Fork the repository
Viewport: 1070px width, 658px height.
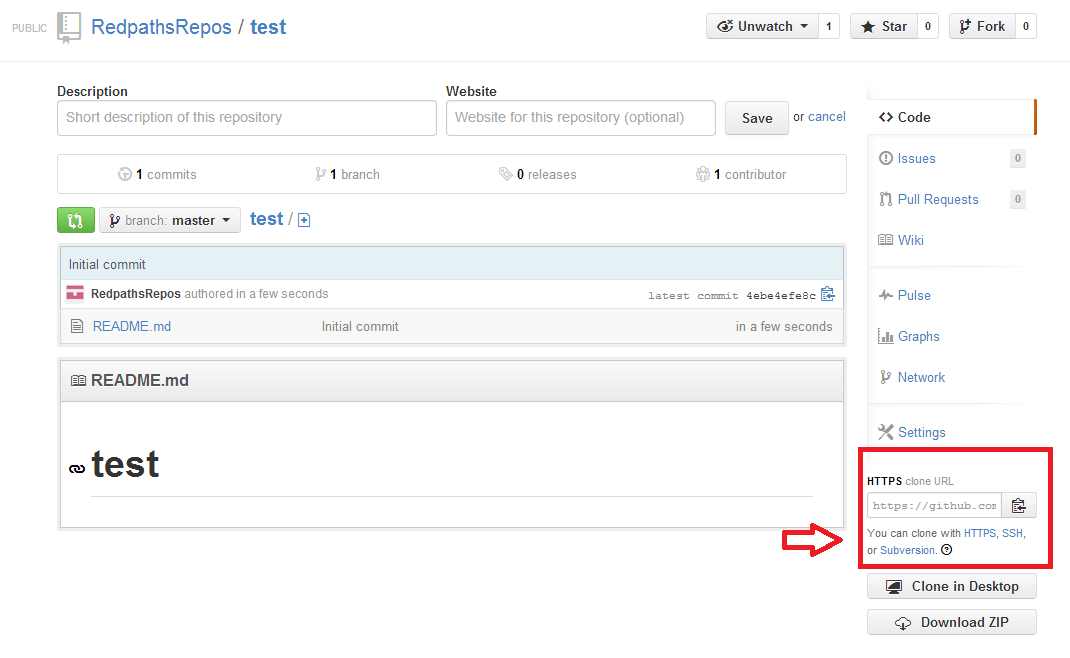982,27
